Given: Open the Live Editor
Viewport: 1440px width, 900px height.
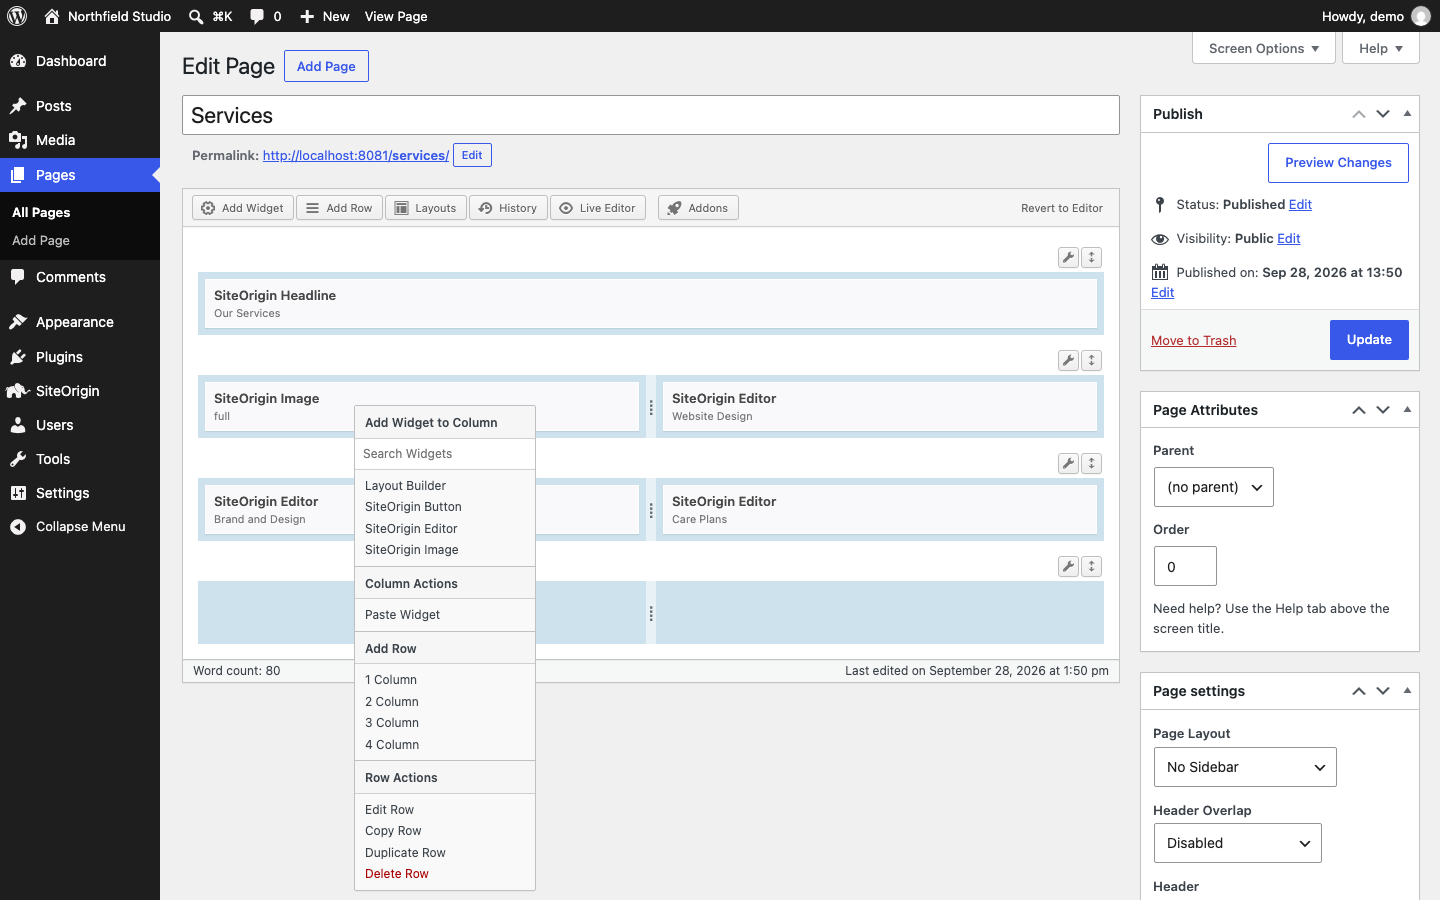Looking at the screenshot, I should tap(598, 208).
